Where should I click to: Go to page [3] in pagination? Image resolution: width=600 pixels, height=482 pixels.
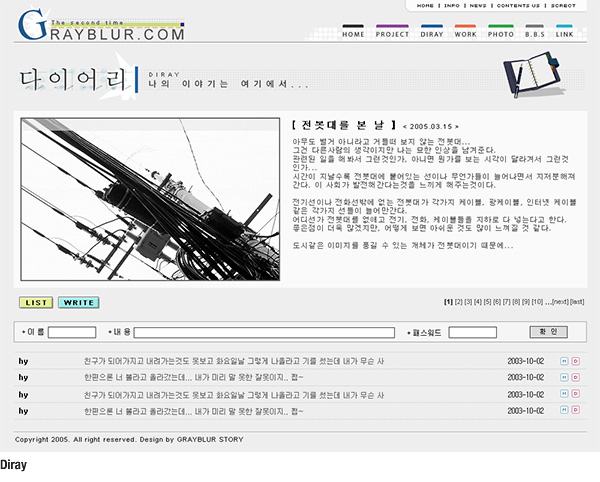468,302
